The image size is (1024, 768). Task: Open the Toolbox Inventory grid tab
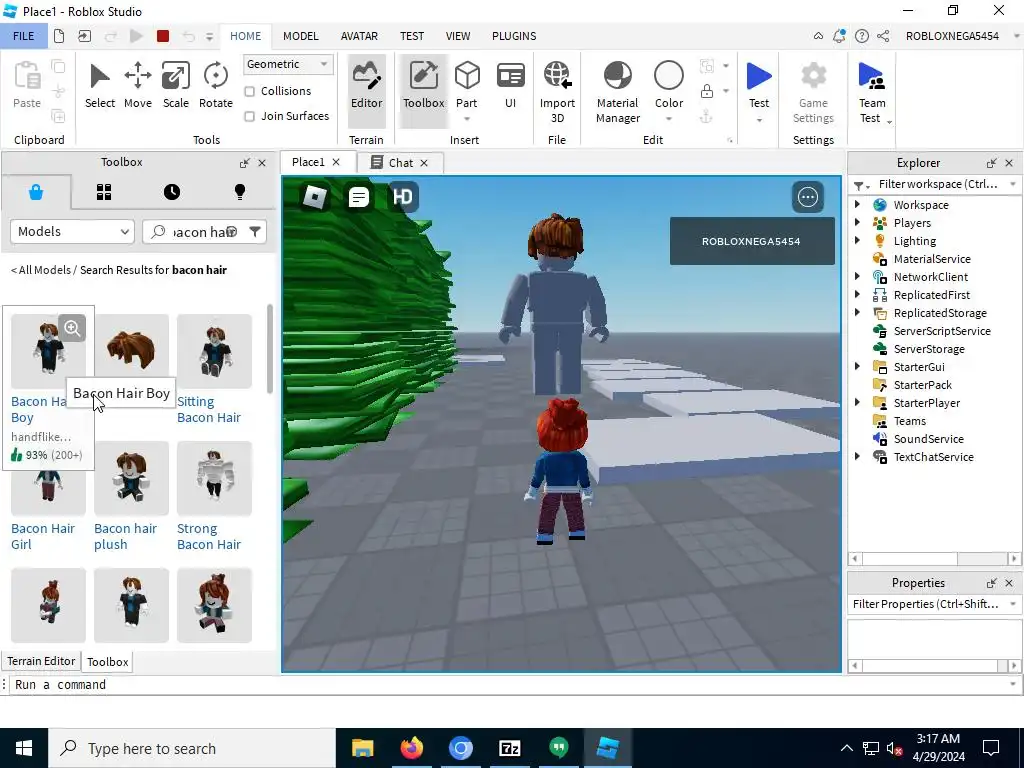tap(104, 192)
